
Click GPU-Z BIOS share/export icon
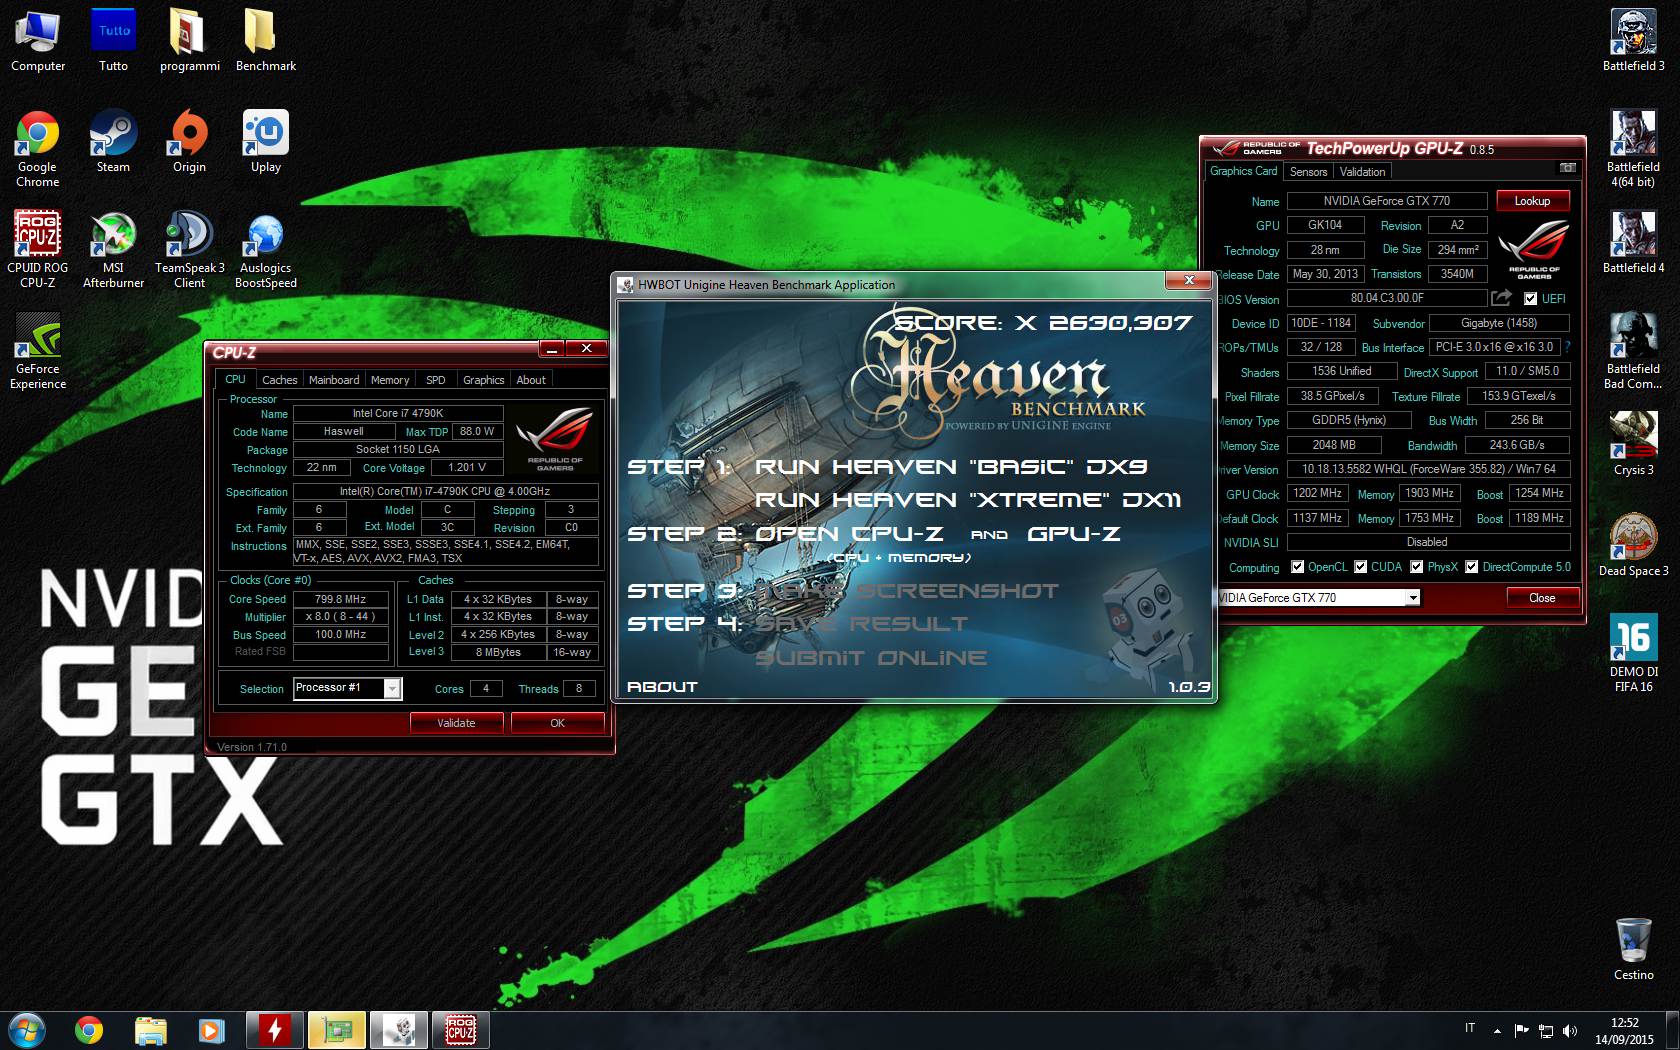coord(1501,298)
